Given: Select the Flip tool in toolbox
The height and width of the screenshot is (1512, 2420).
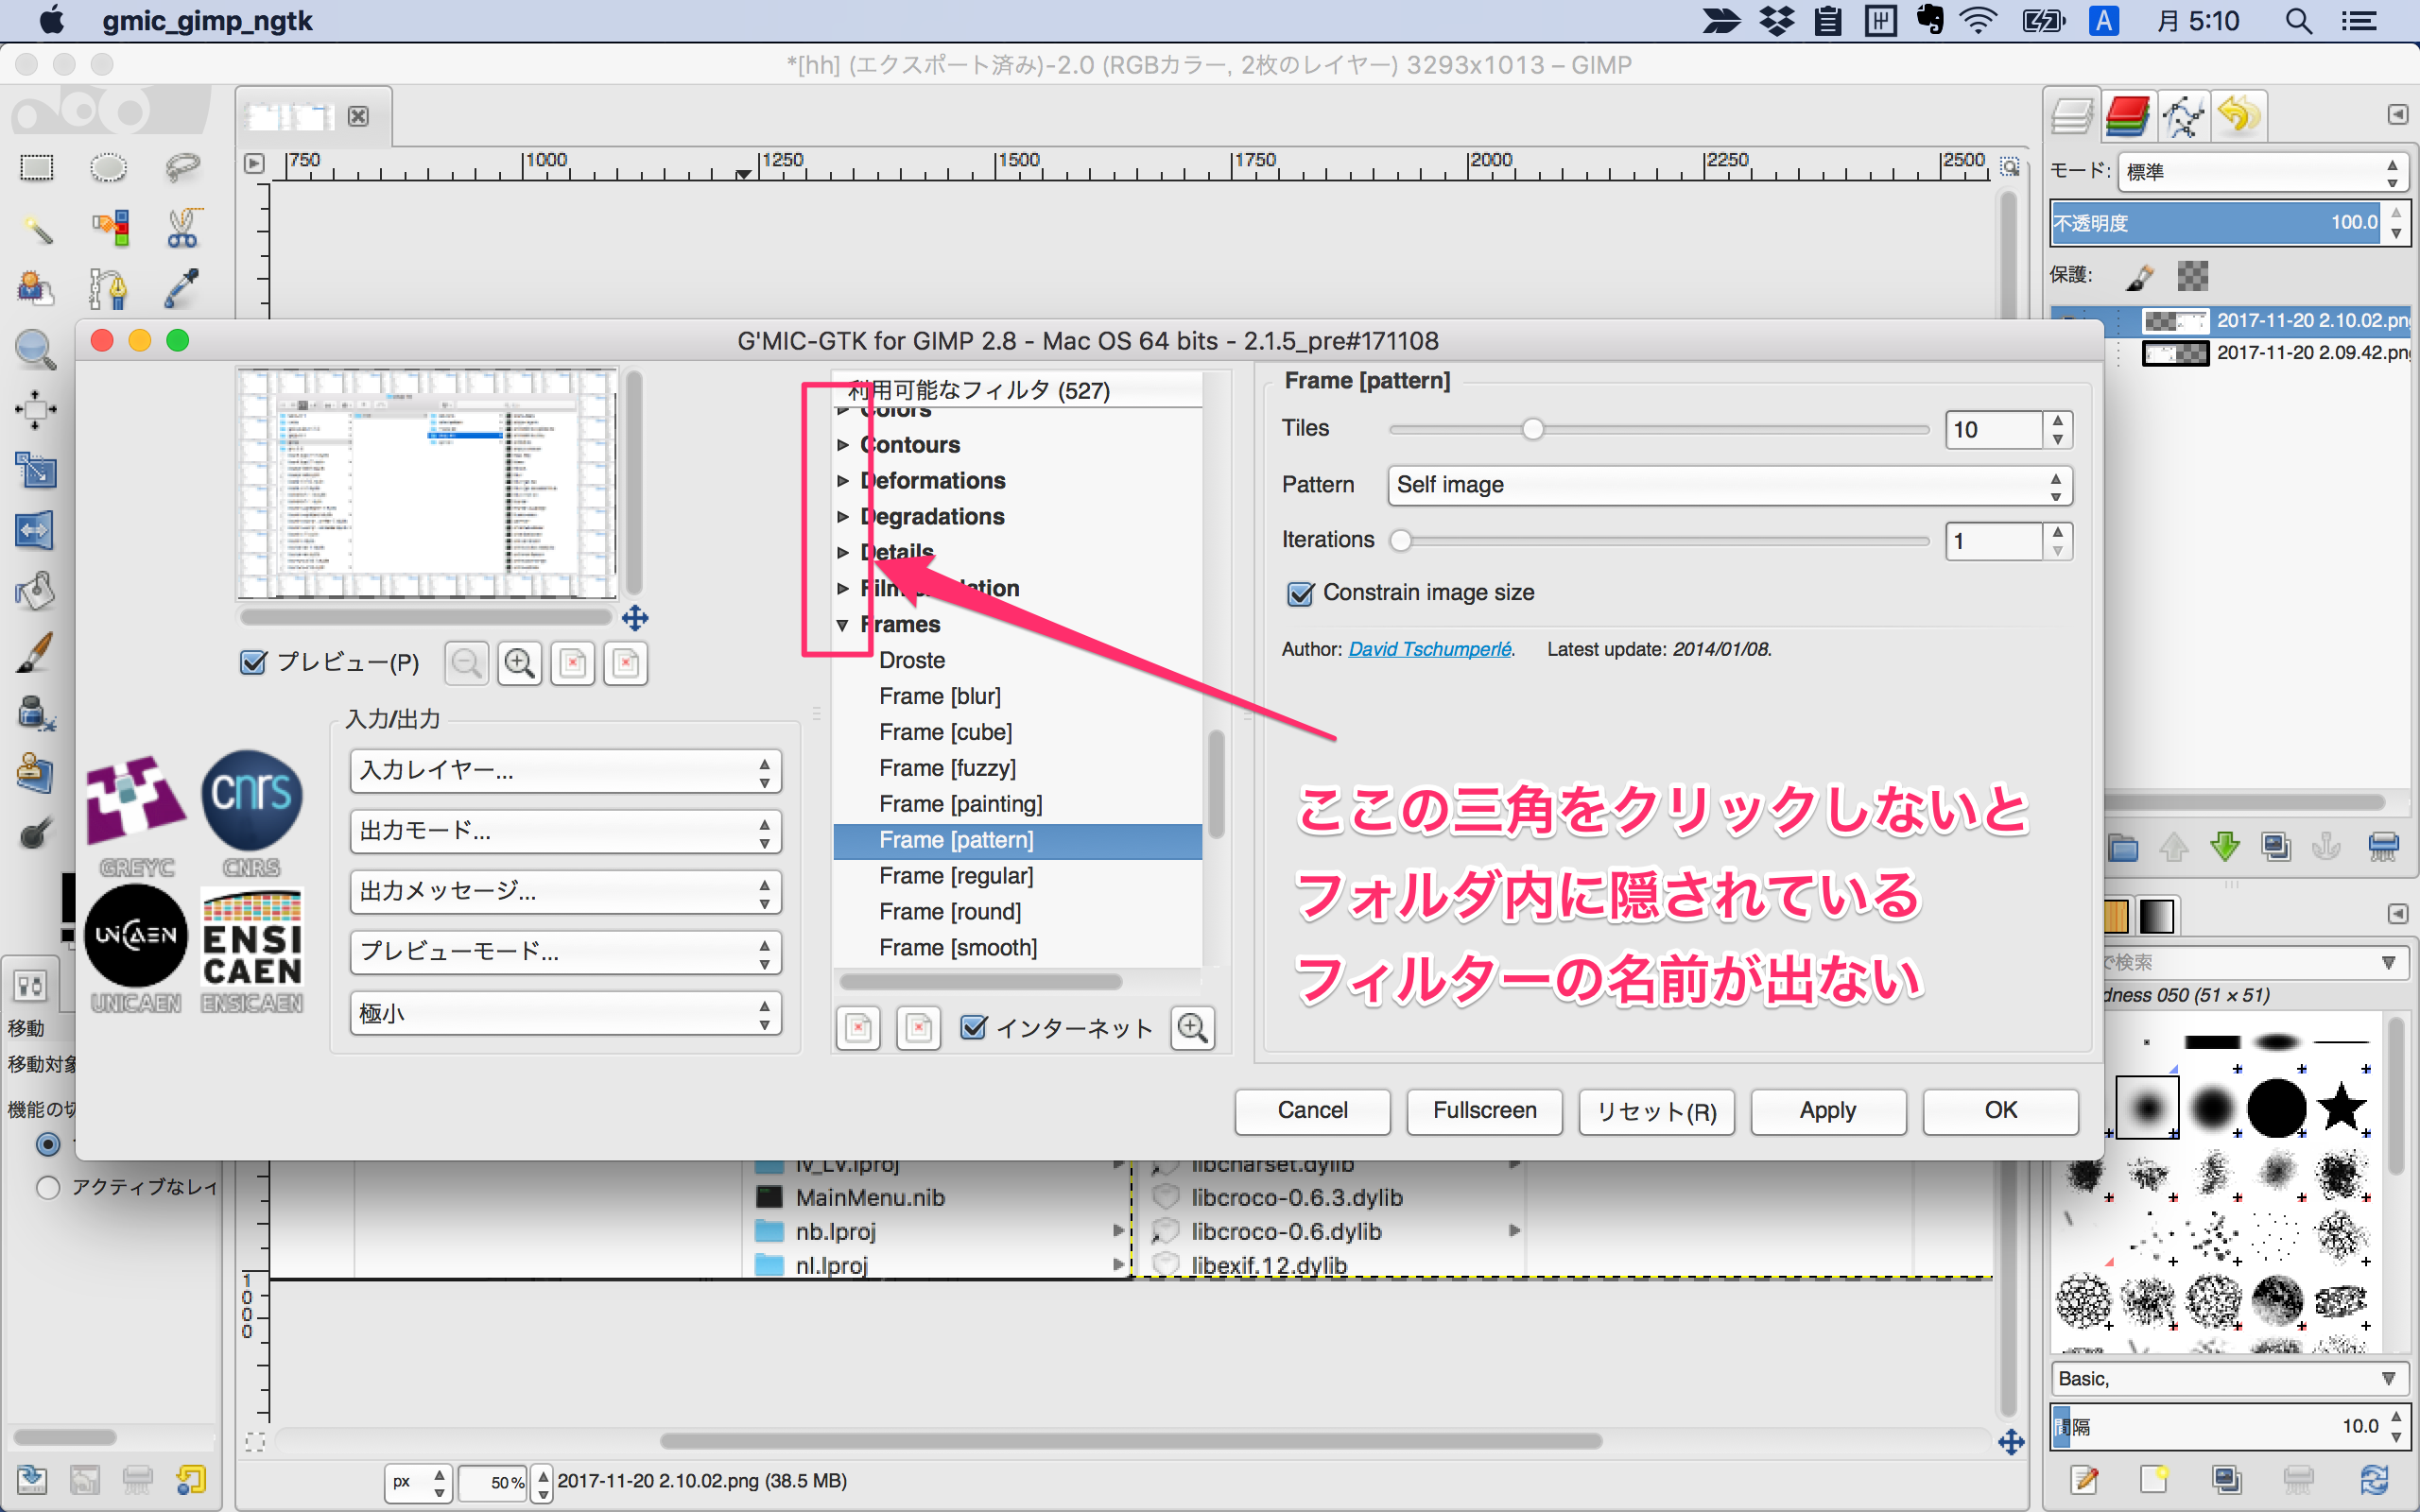Looking at the screenshot, I should (35, 530).
